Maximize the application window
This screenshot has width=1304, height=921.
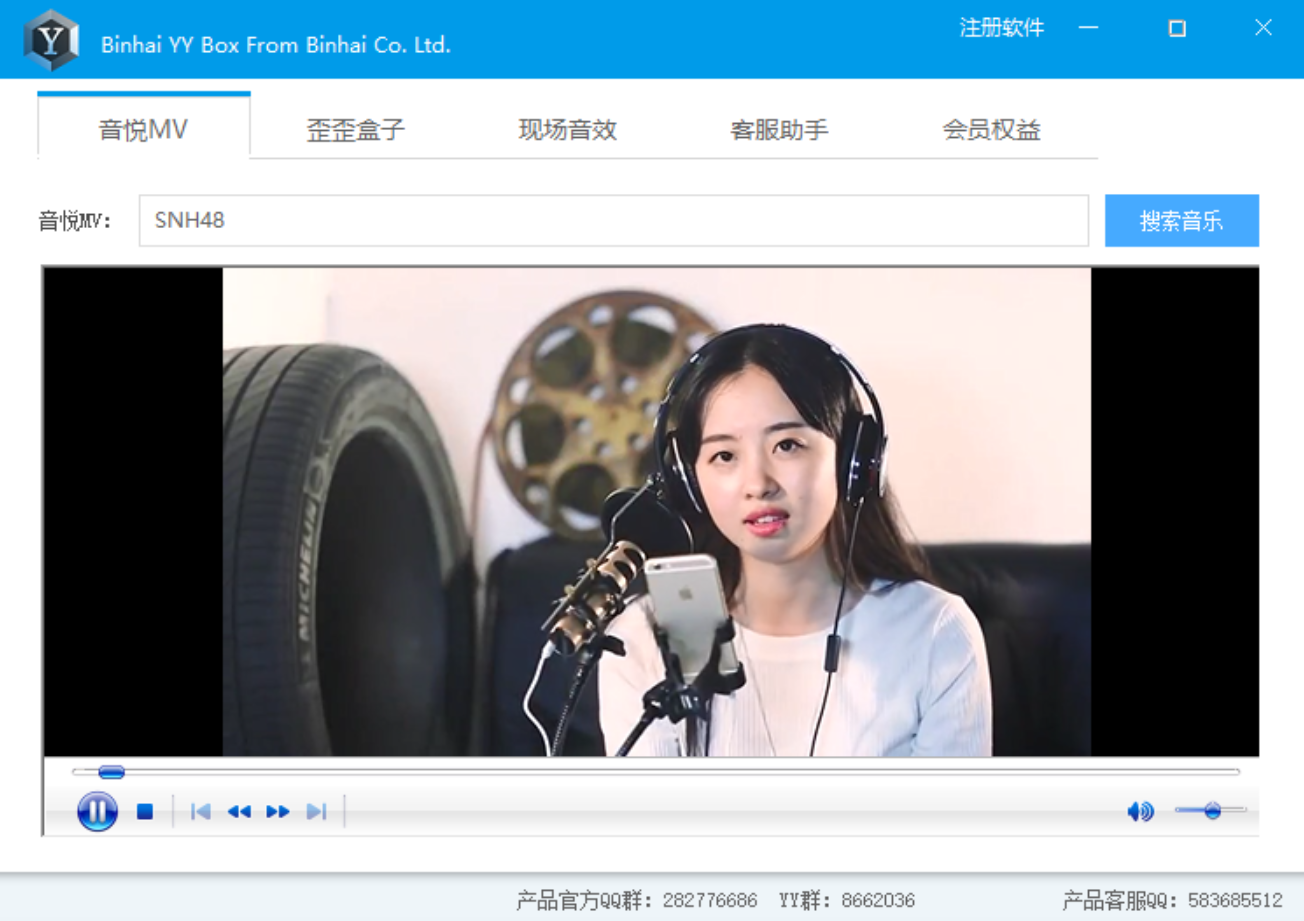point(1177,29)
